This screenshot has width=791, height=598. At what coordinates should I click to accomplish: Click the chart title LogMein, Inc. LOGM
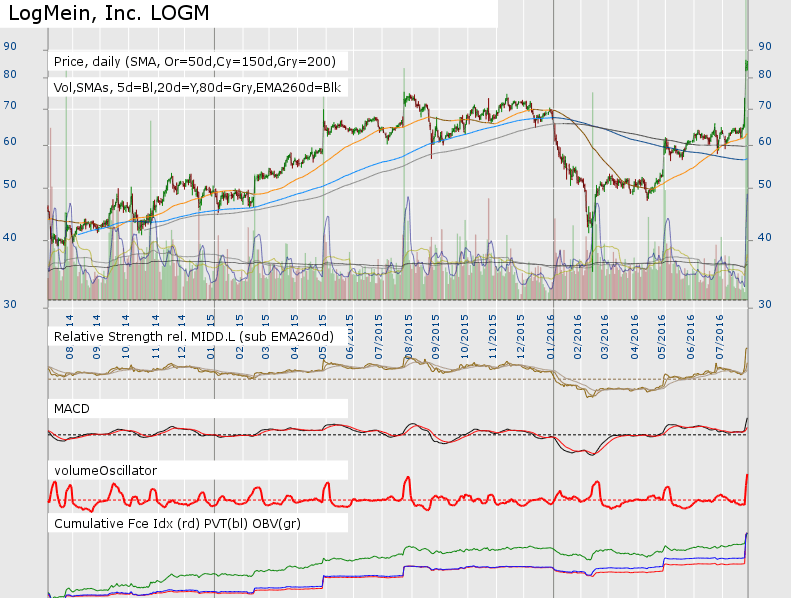pos(109,13)
